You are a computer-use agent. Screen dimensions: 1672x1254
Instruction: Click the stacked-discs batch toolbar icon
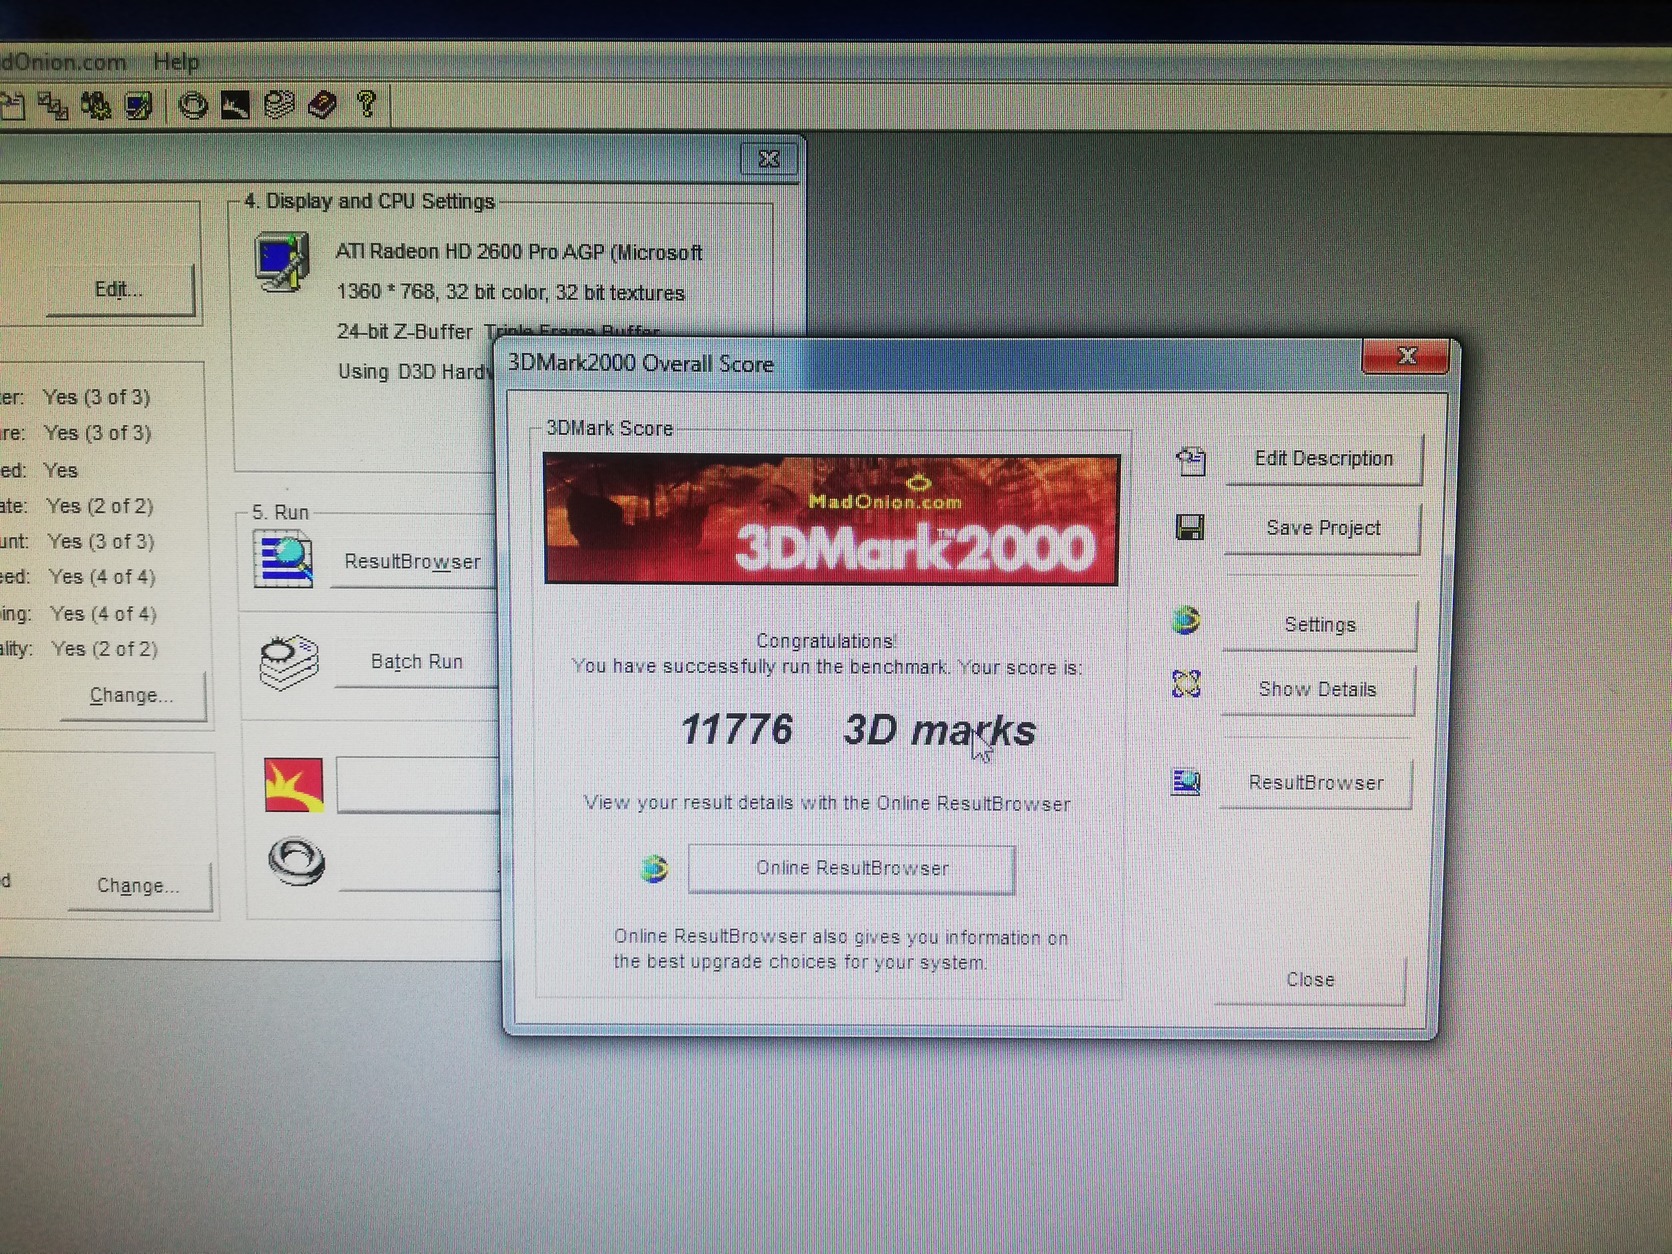point(279,105)
